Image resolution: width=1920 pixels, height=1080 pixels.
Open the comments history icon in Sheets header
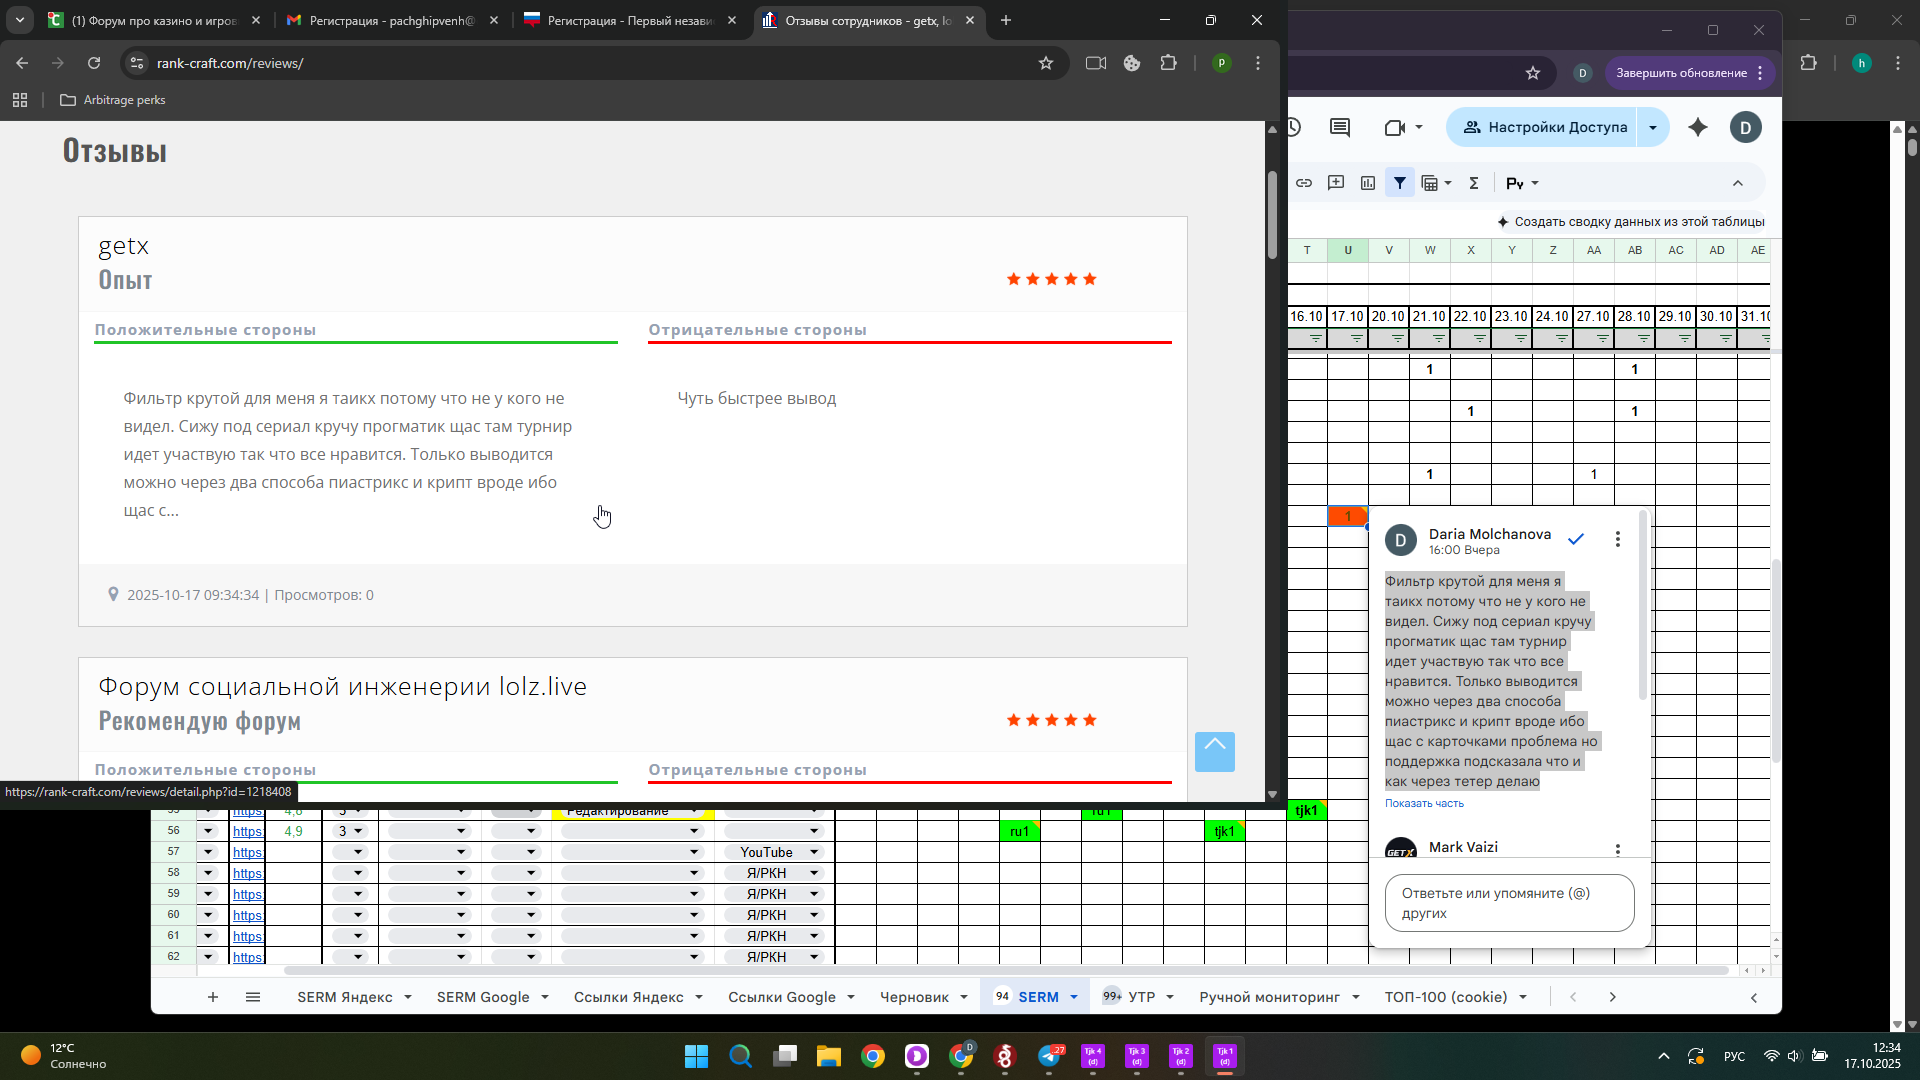point(1340,127)
